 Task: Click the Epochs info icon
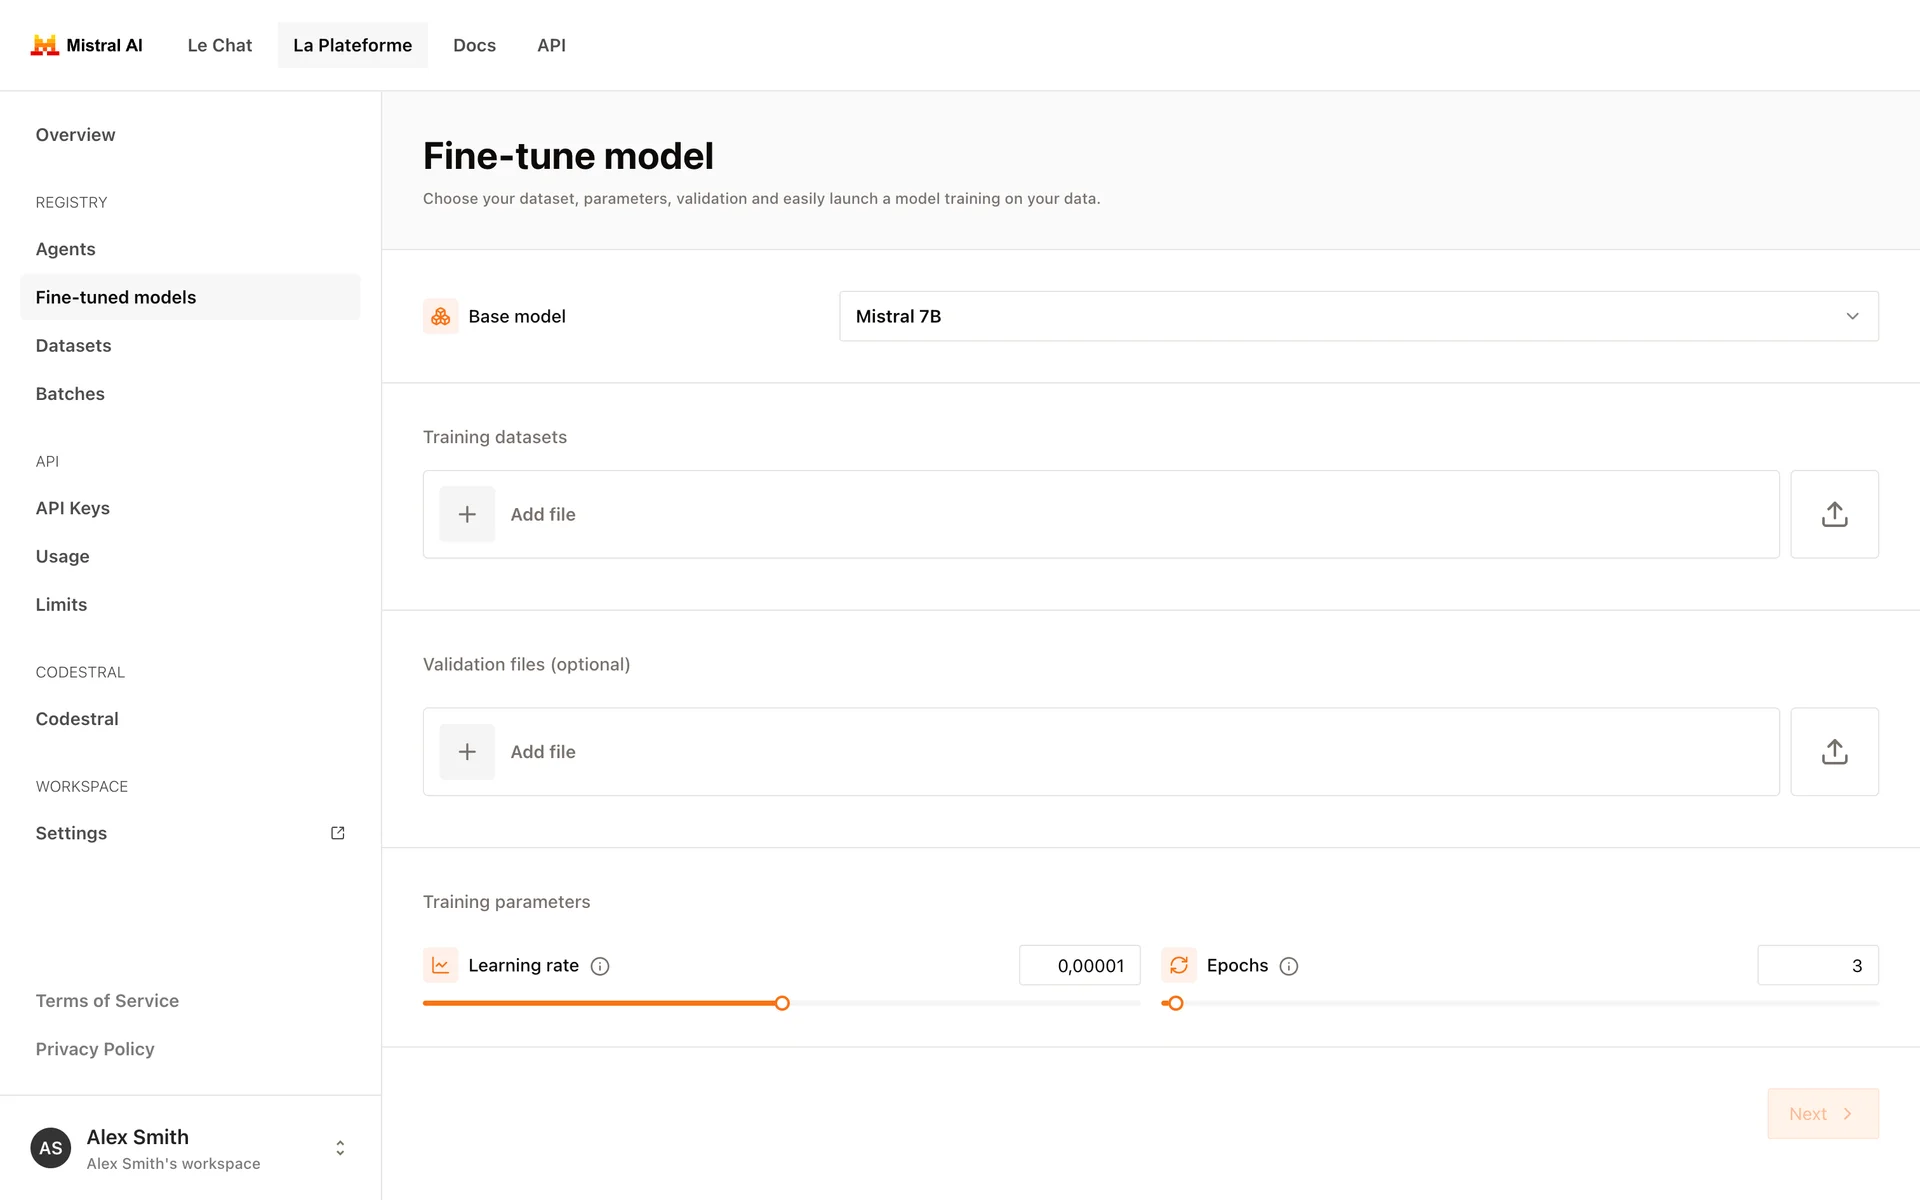1289,966
